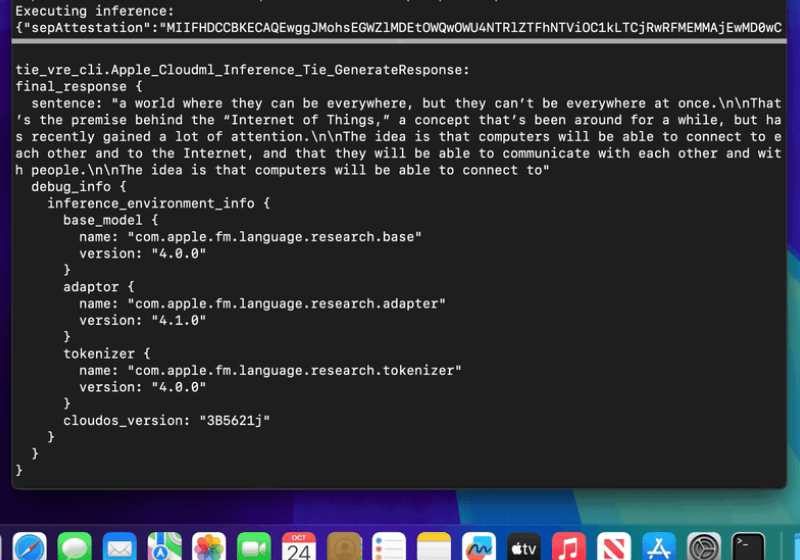Click the base_model version "4.0.0"

(x=179, y=253)
